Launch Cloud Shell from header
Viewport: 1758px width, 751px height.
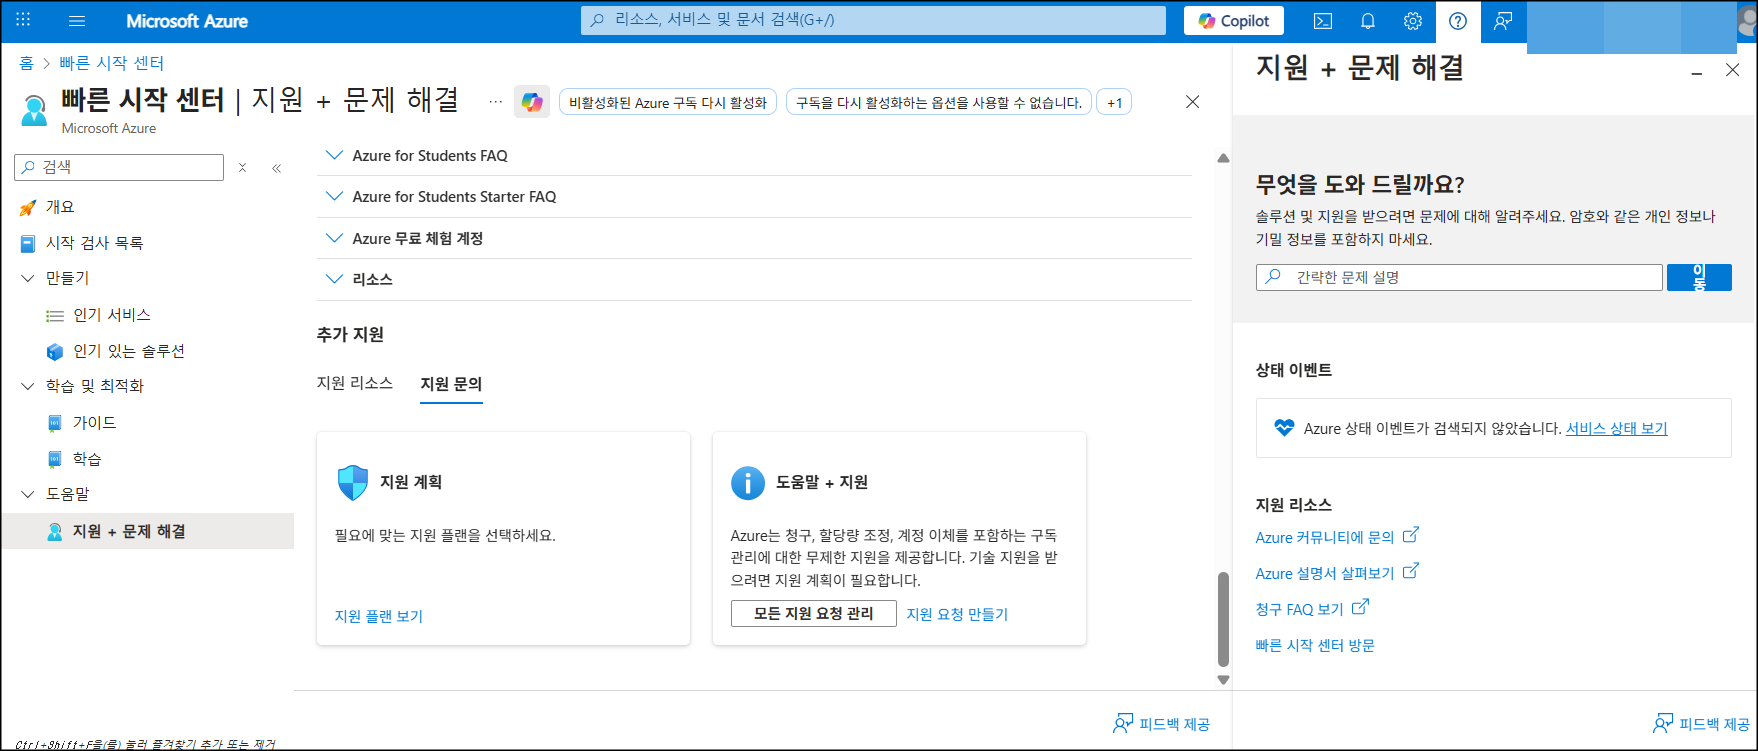1323,20
